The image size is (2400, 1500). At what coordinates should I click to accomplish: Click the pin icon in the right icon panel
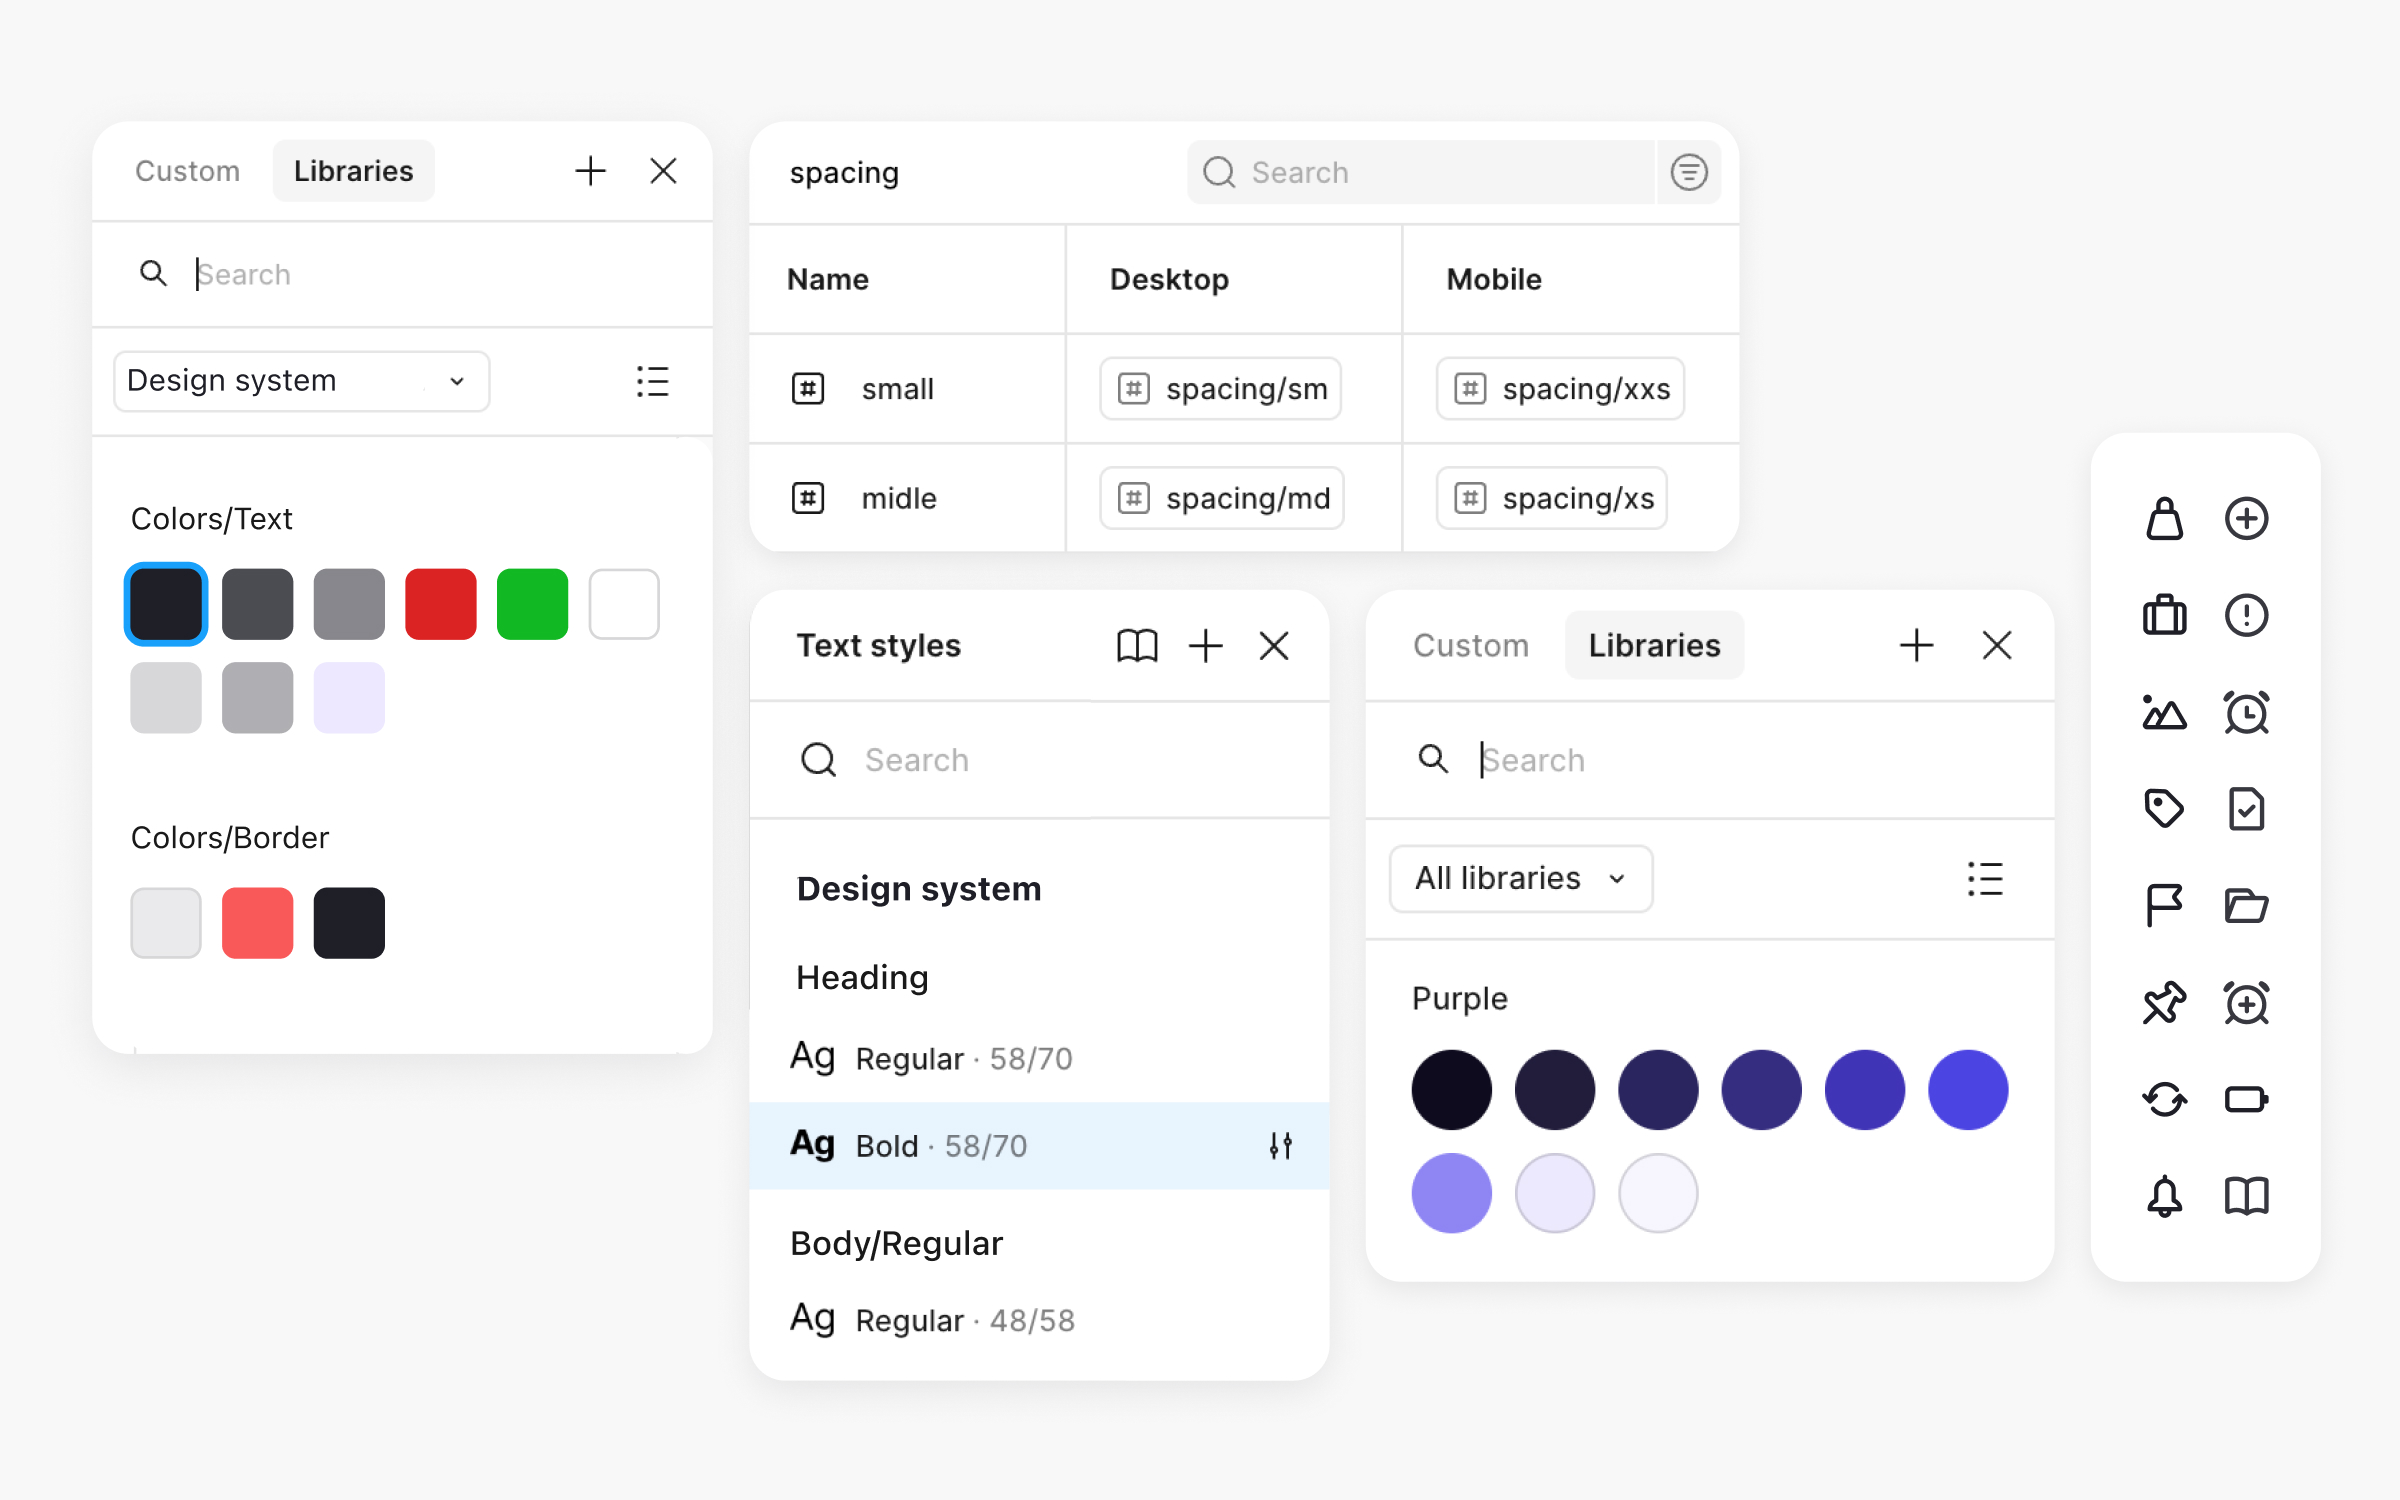(2164, 1003)
